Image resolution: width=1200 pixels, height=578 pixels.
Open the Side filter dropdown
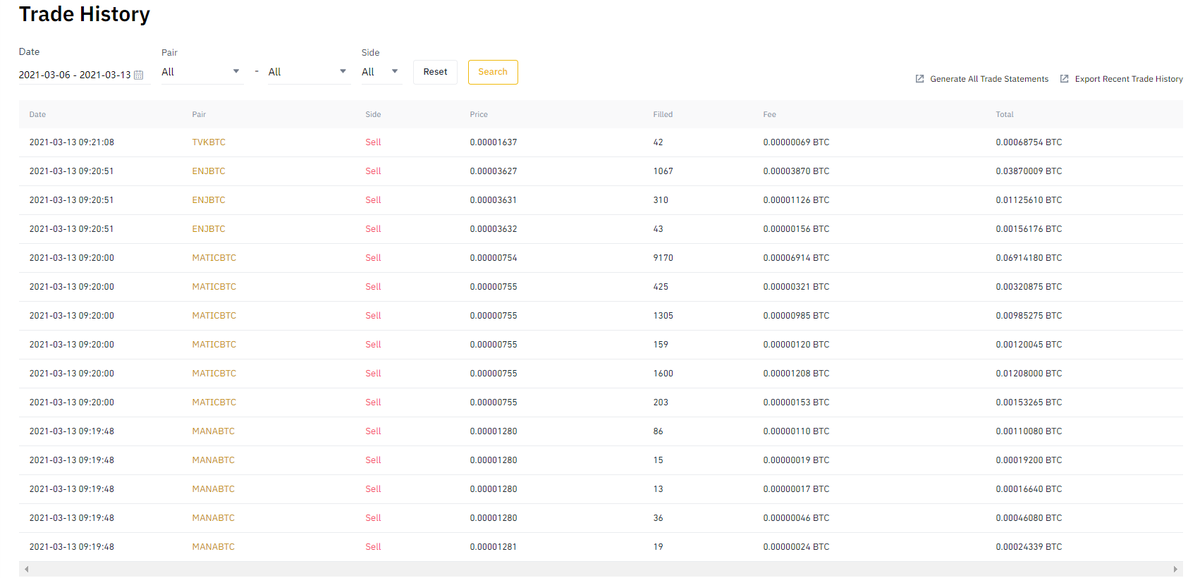coord(380,72)
